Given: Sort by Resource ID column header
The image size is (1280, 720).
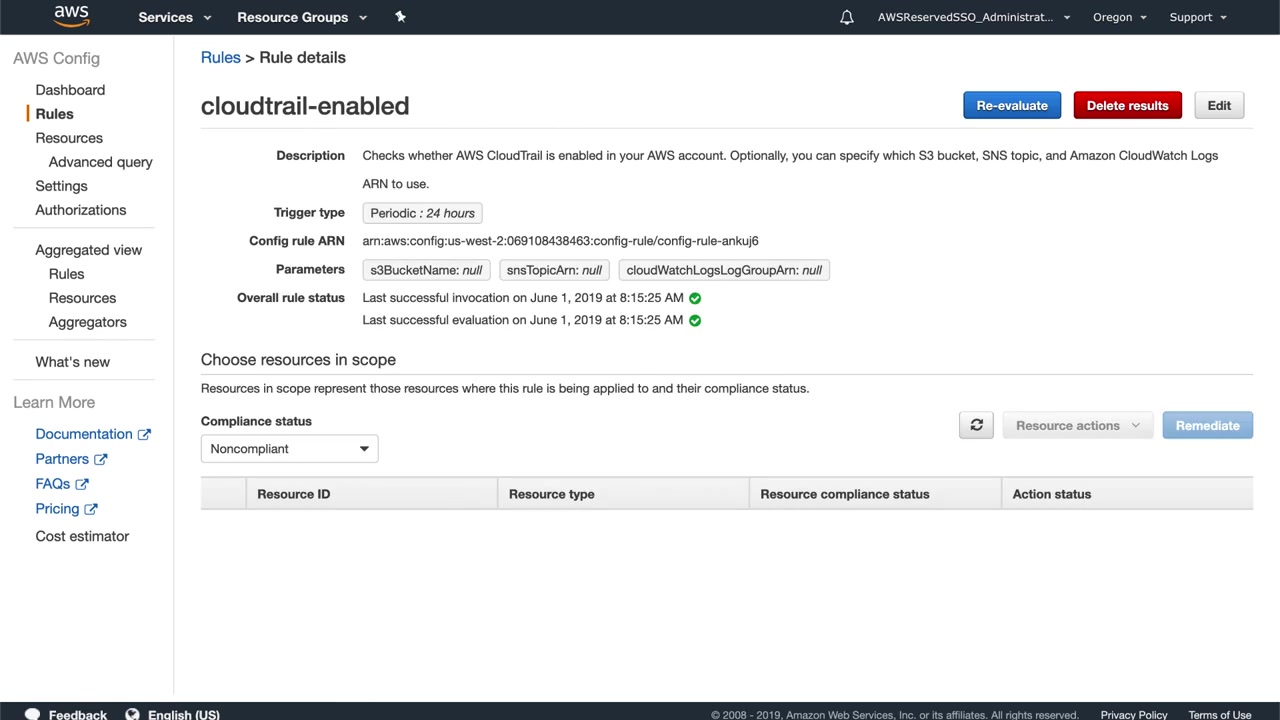Looking at the screenshot, I should tap(293, 494).
